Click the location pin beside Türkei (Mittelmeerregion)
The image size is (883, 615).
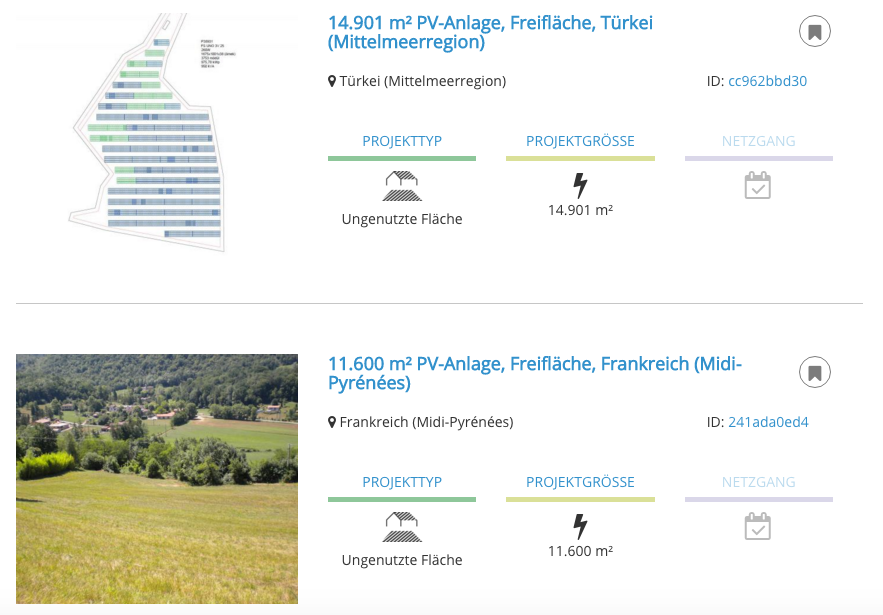click(x=333, y=81)
